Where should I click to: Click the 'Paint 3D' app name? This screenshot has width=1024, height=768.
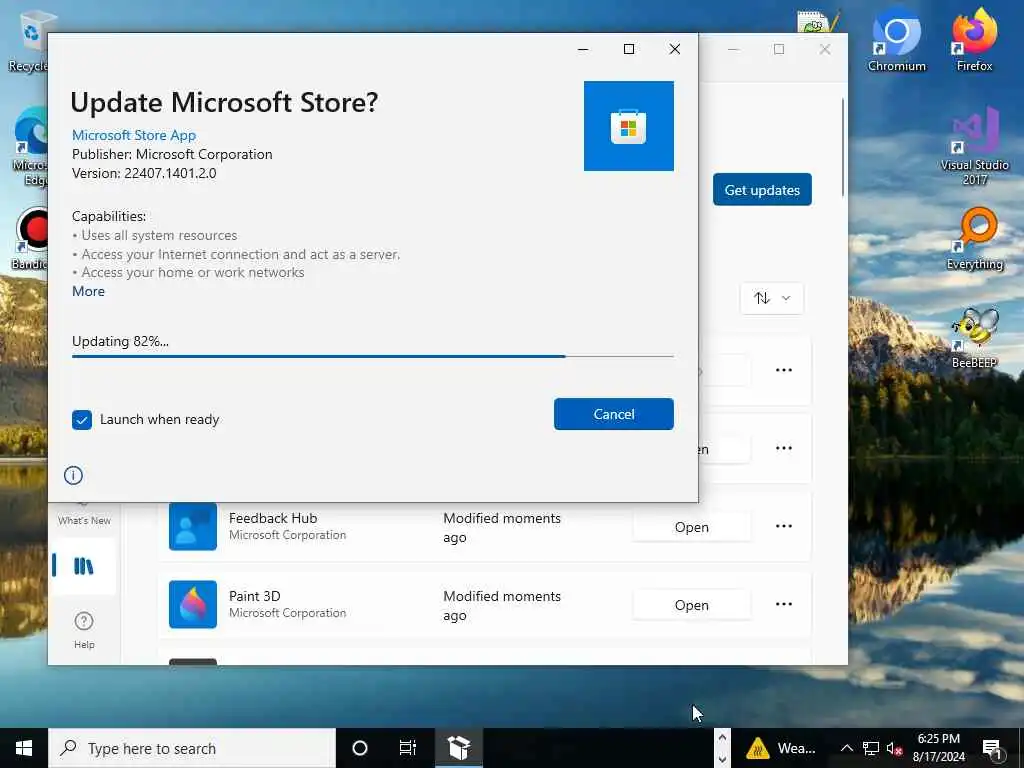pos(255,596)
